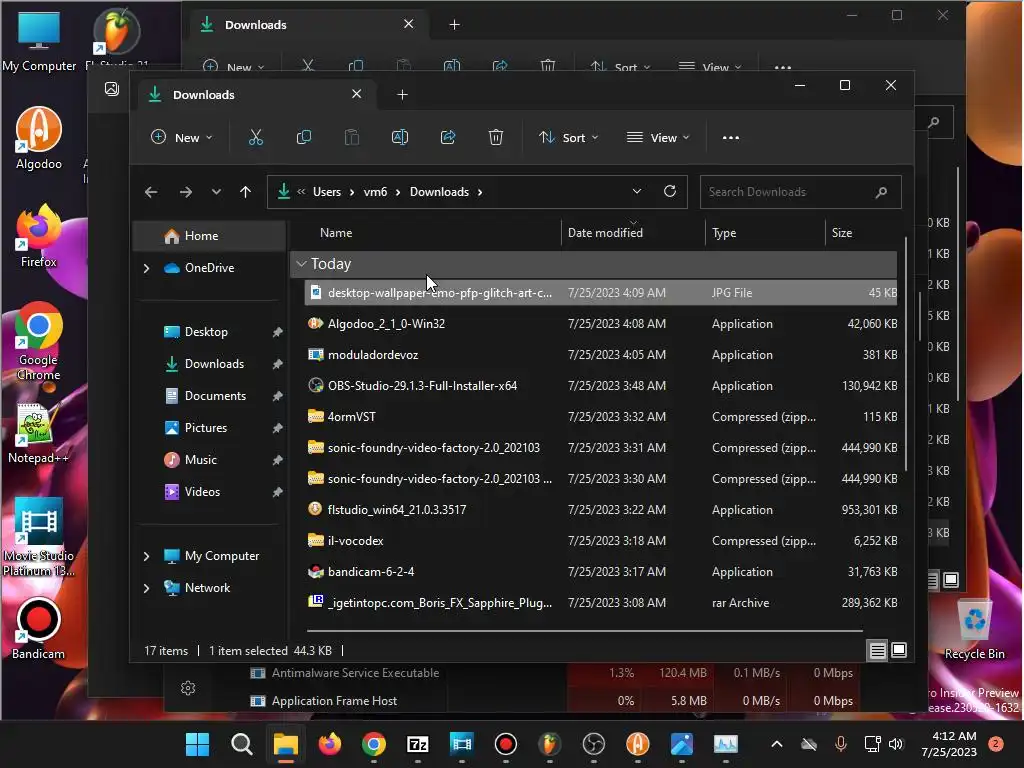Open the New dropdown in front window
This screenshot has height=768, width=1024.
(x=182, y=138)
